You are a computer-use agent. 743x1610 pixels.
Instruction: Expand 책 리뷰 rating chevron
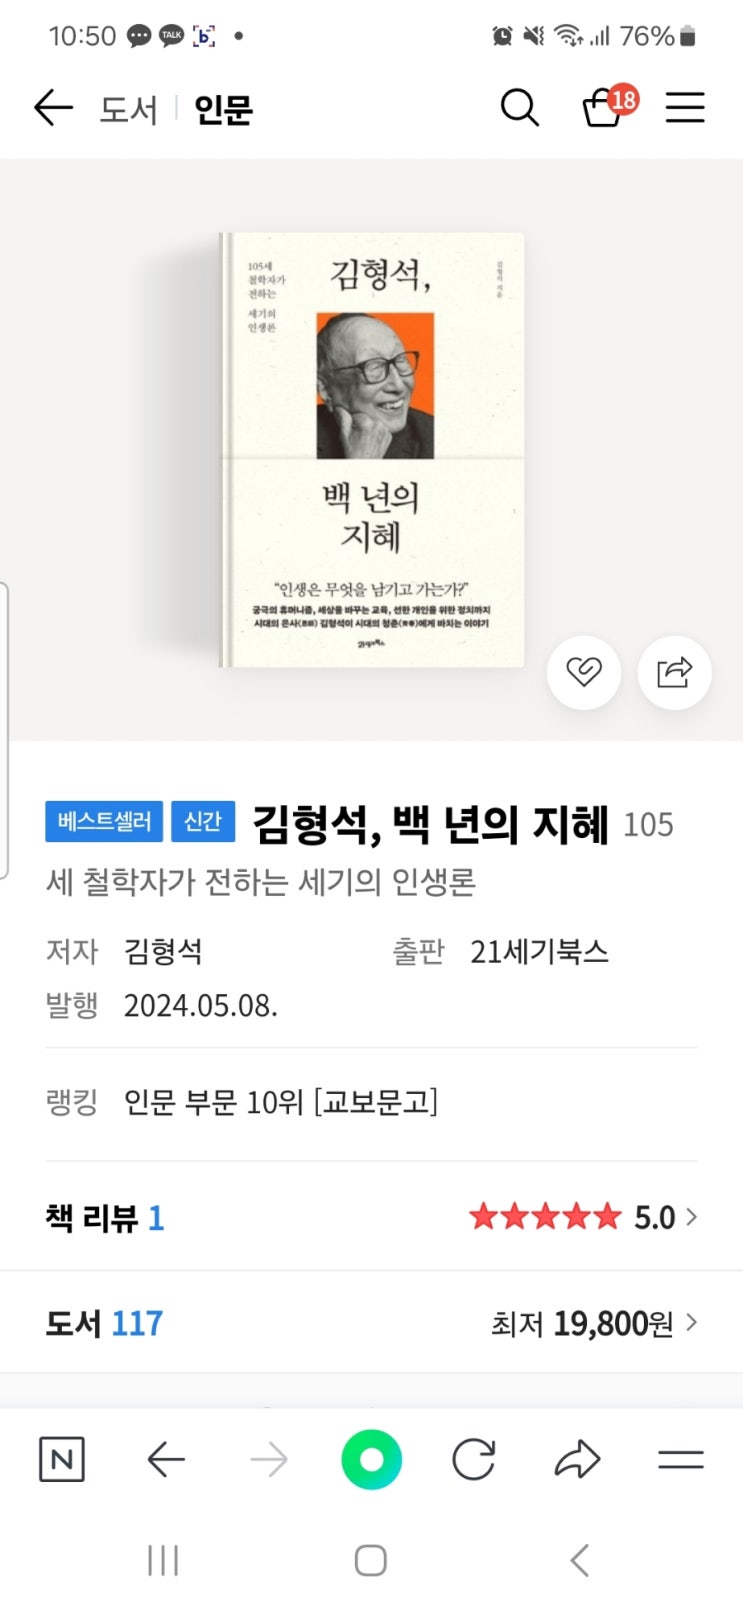(x=691, y=1217)
